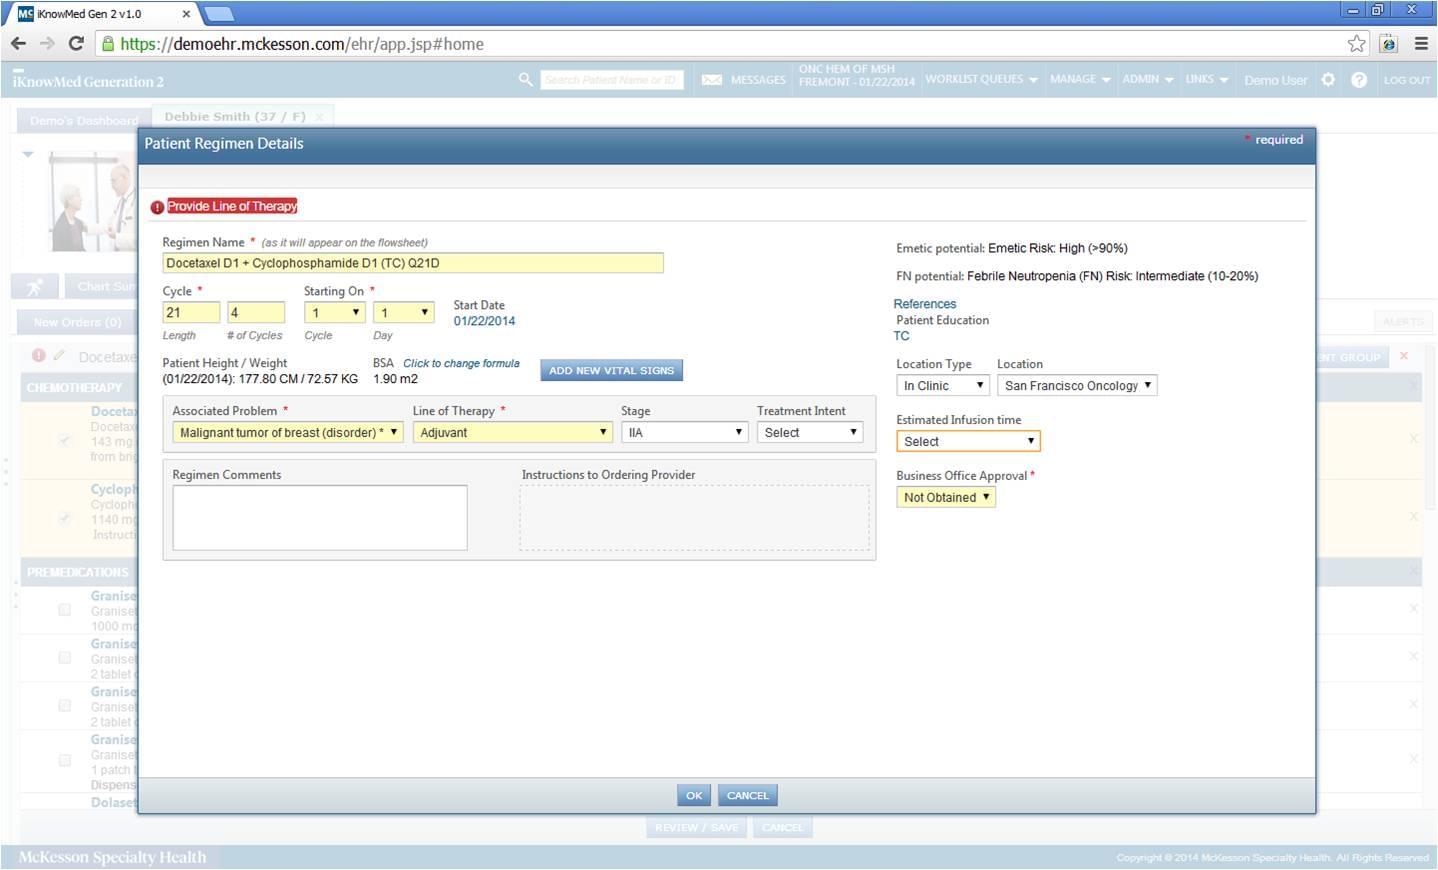Click the Demo User label
Screen dimensions: 1438x870
pyautogui.click(x=1275, y=80)
